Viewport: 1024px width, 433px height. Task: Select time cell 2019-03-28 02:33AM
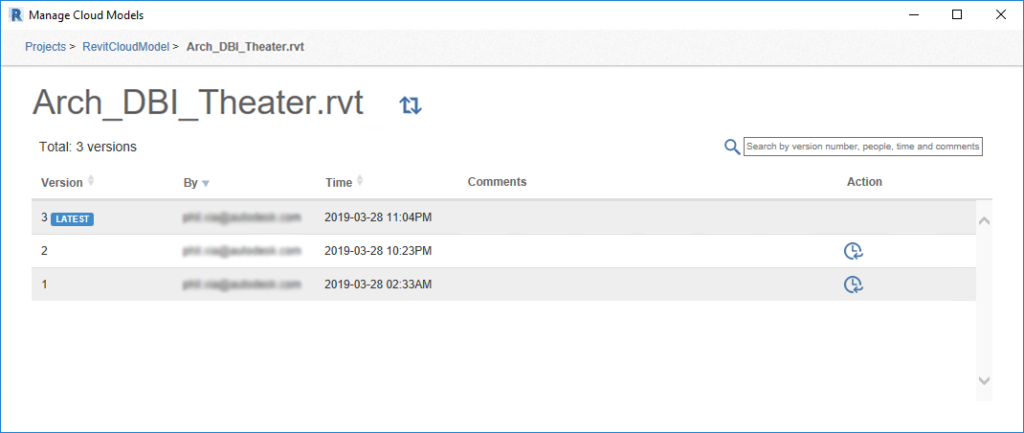pyautogui.click(x=378, y=285)
